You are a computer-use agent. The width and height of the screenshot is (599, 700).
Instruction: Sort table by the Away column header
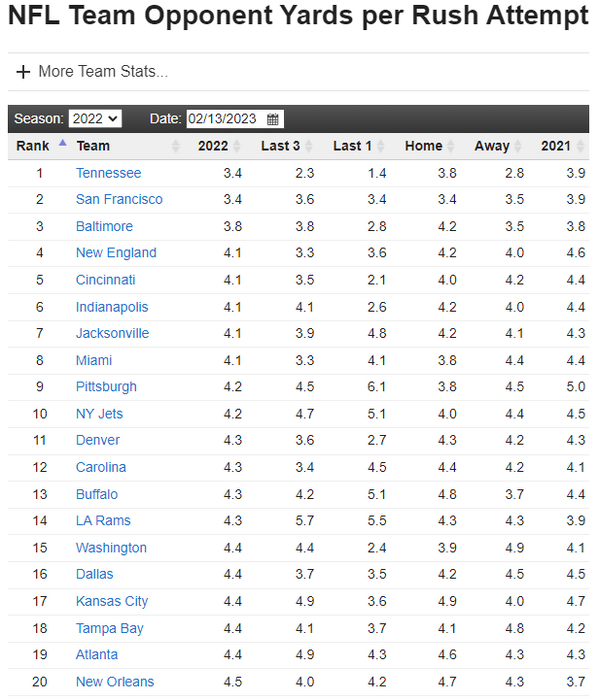click(492, 146)
